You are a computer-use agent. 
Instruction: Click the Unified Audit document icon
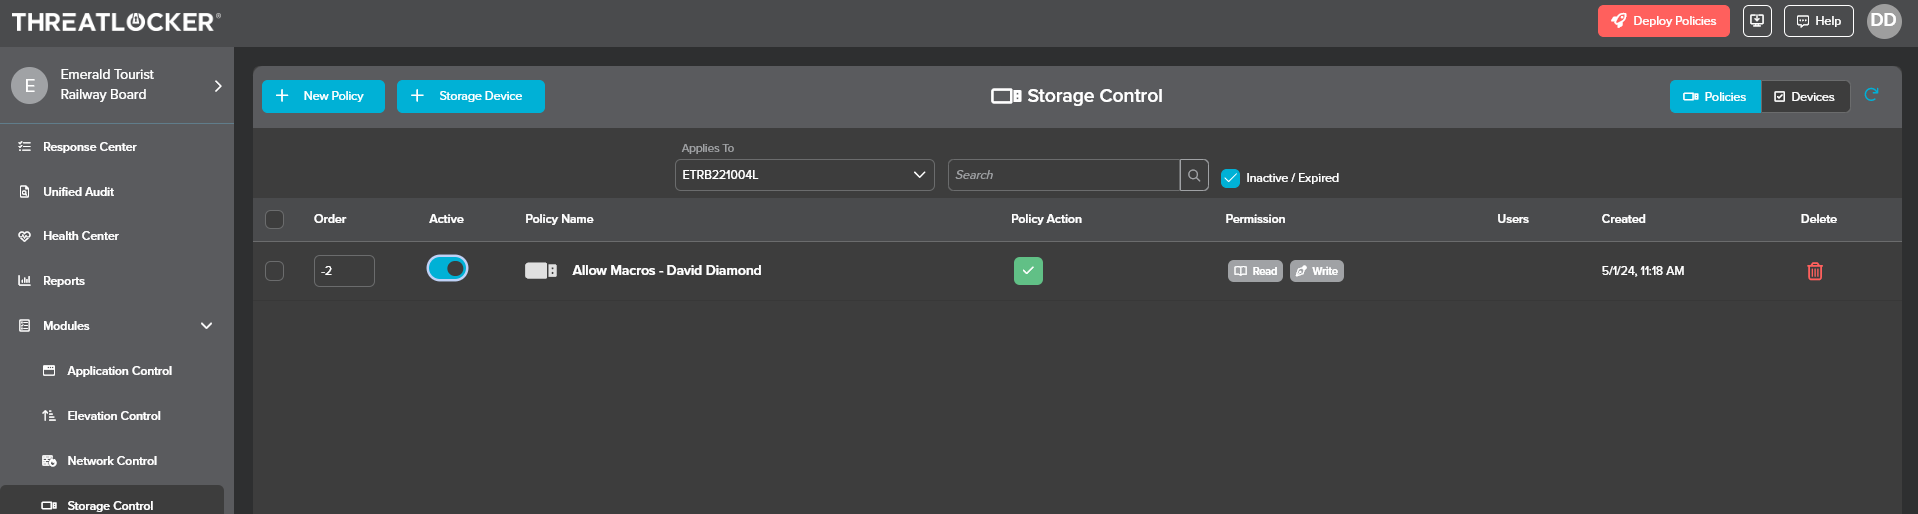(x=25, y=192)
